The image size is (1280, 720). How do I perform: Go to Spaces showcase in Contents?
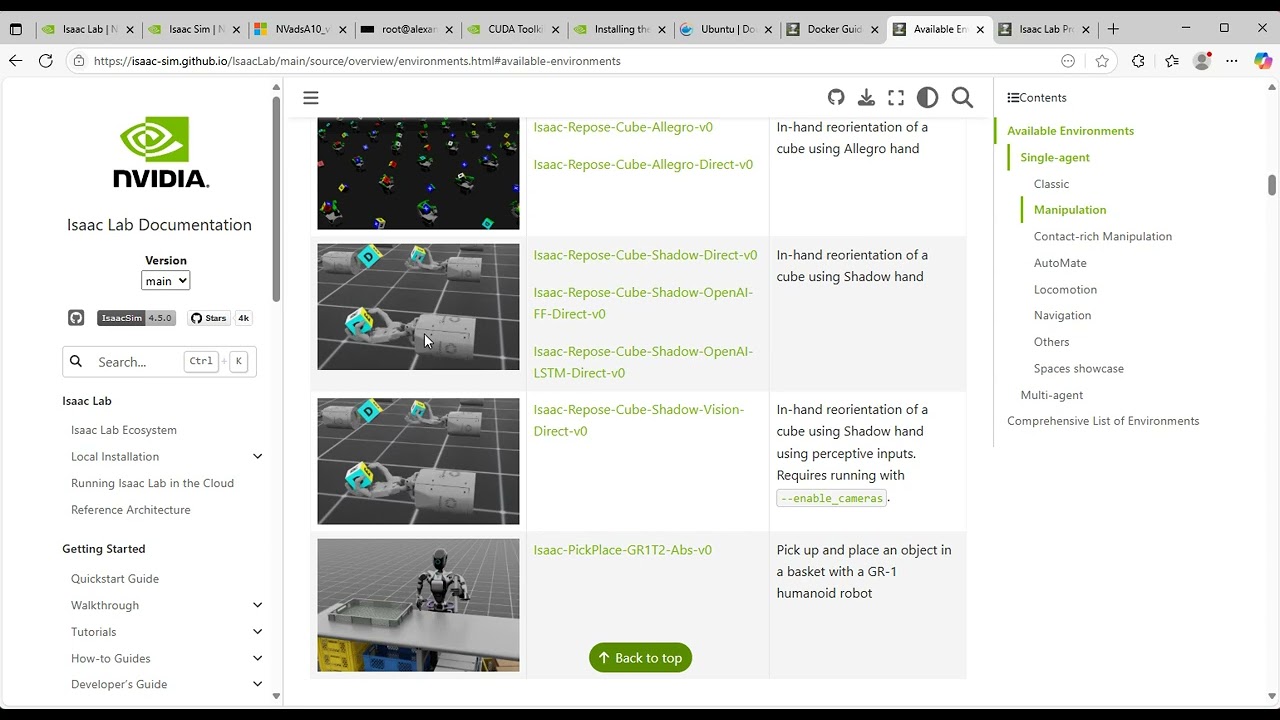click(x=1079, y=368)
